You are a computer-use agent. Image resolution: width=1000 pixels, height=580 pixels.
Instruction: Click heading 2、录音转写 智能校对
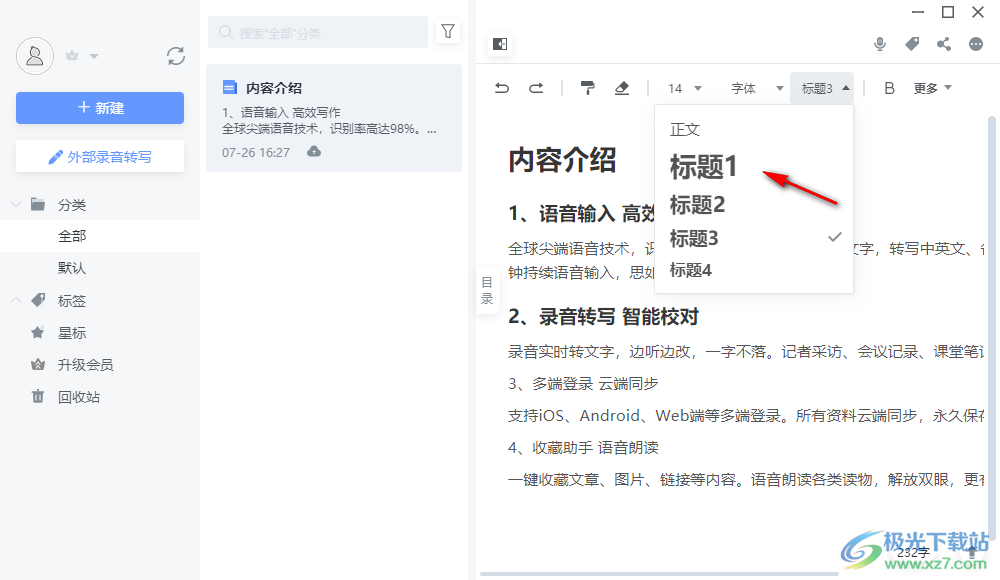click(x=603, y=316)
